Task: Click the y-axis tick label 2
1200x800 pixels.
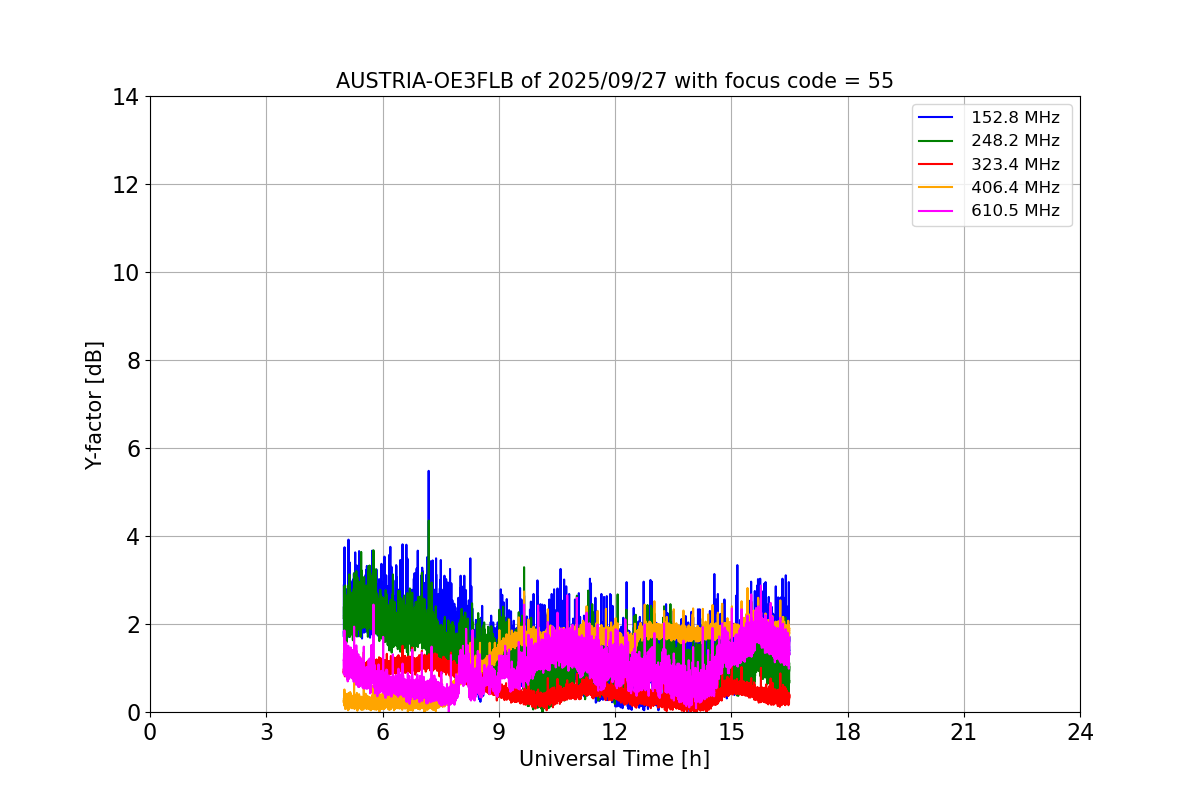Action: click(x=132, y=625)
